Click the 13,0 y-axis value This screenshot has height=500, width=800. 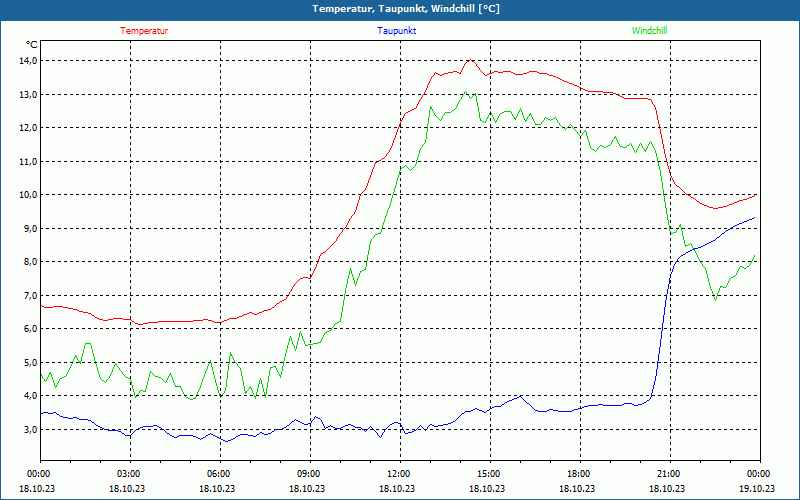pyautogui.click(x=28, y=94)
